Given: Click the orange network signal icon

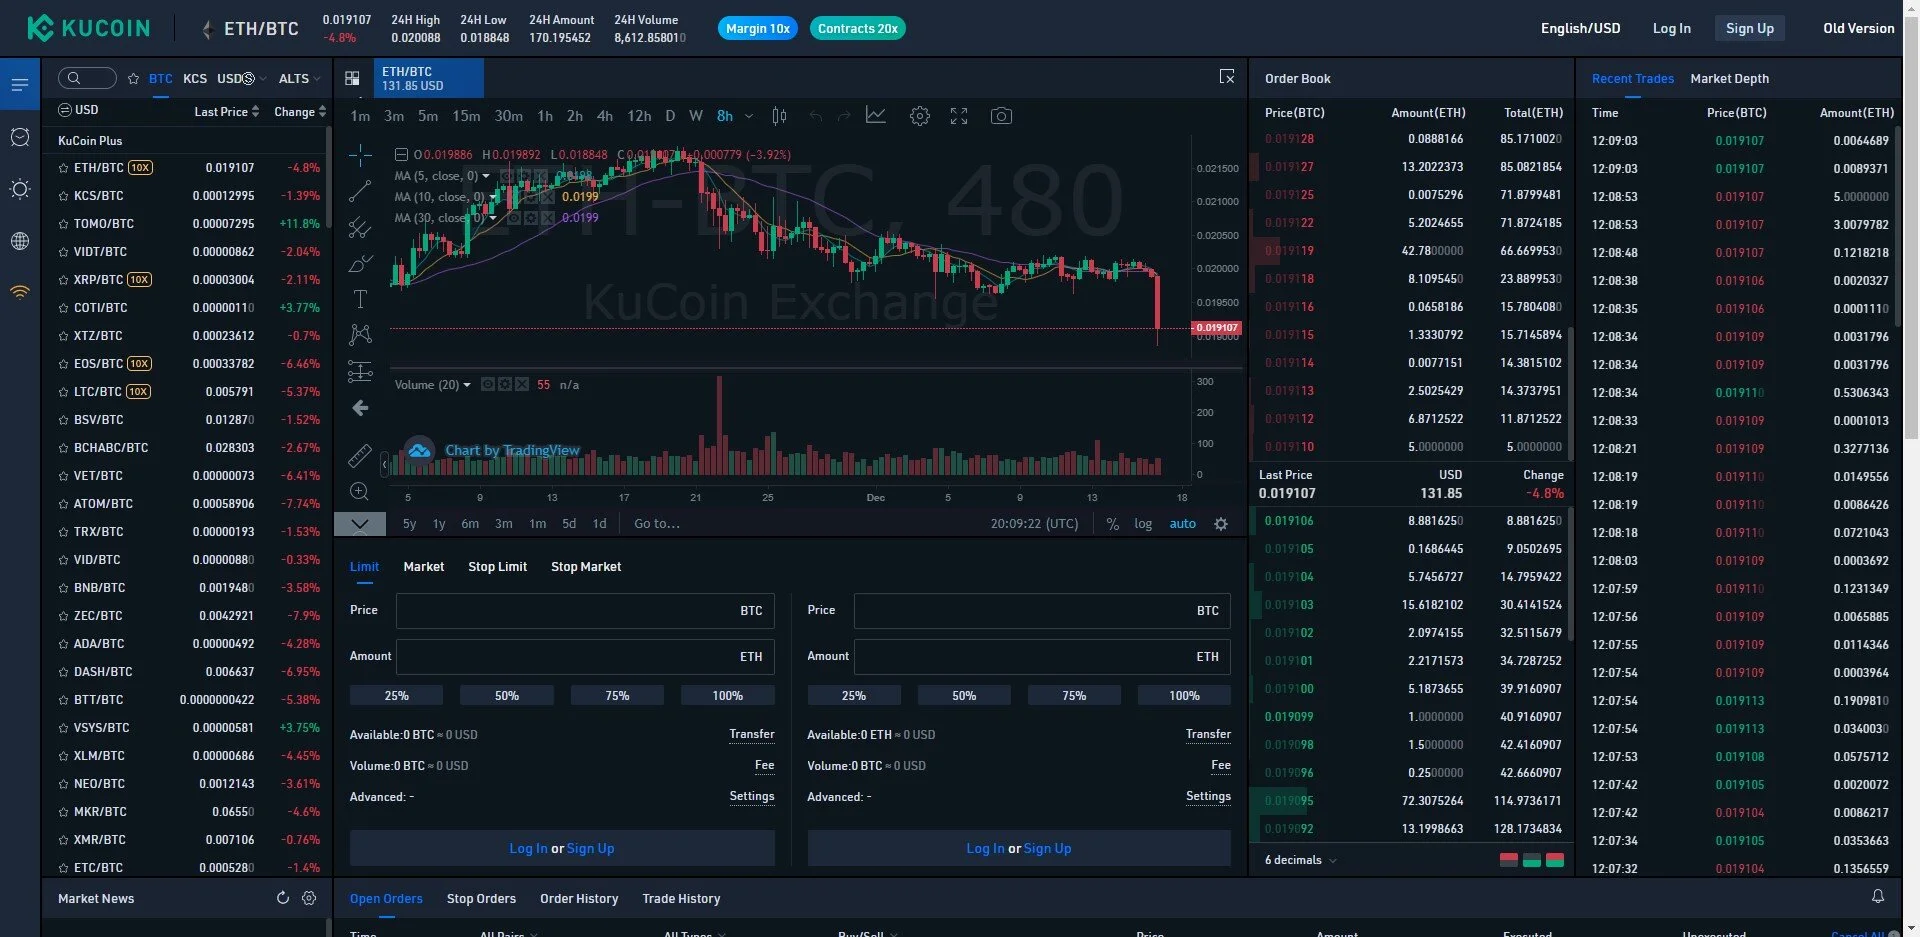Looking at the screenshot, I should click(x=20, y=292).
